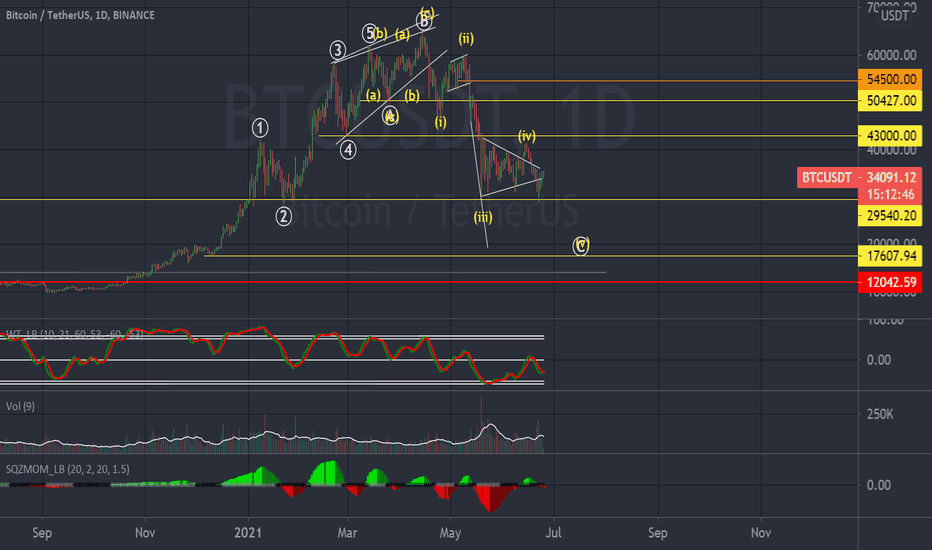Select the yellow (iv) wave label
The image size is (932, 550).
click(x=527, y=136)
